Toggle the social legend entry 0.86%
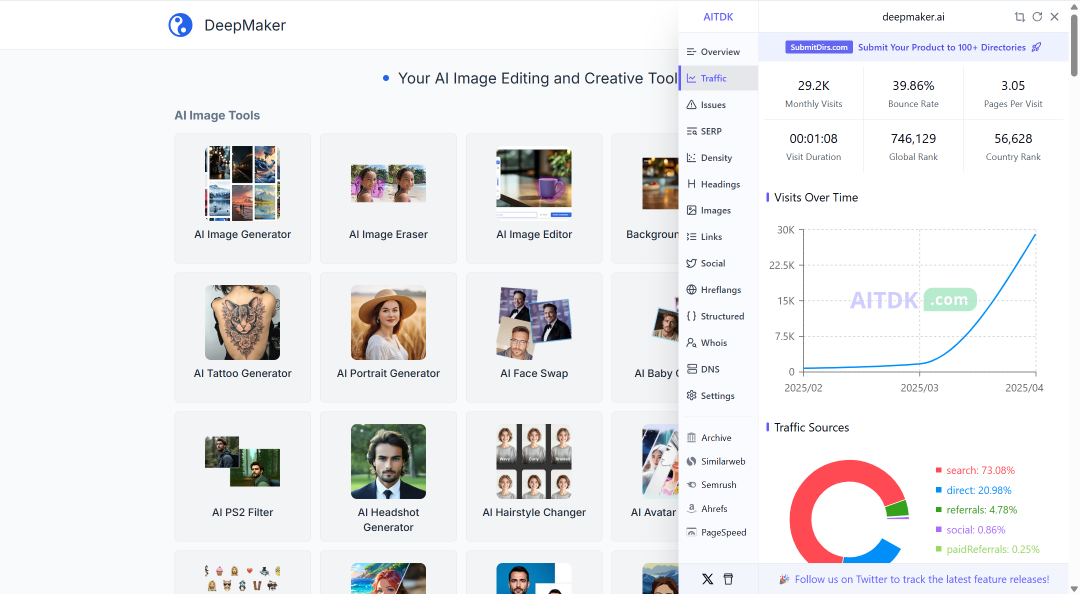 click(x=970, y=530)
